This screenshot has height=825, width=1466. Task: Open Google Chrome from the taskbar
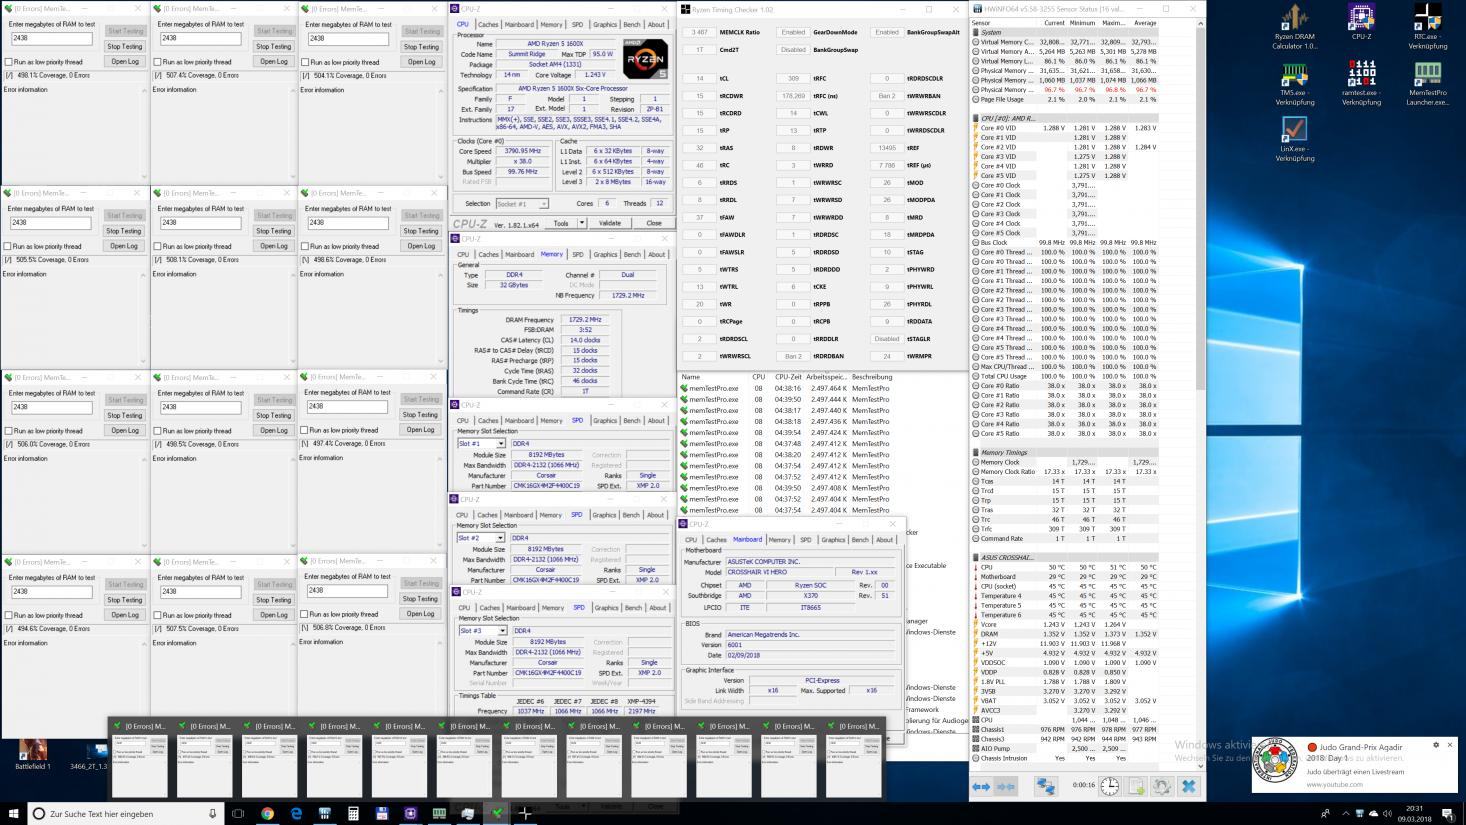(x=268, y=813)
